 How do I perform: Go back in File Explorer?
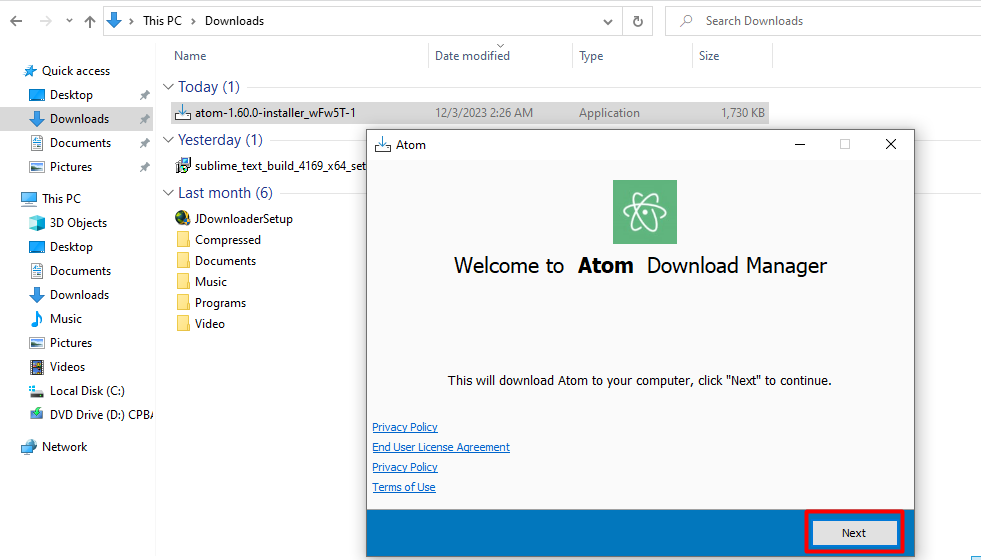[x=16, y=21]
